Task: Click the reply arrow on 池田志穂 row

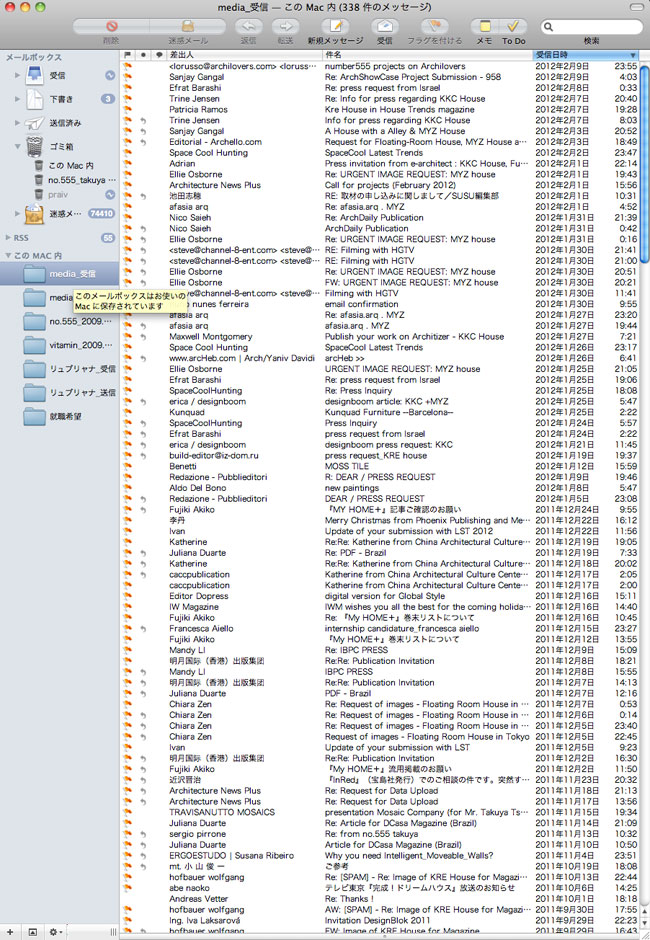Action: (x=143, y=196)
